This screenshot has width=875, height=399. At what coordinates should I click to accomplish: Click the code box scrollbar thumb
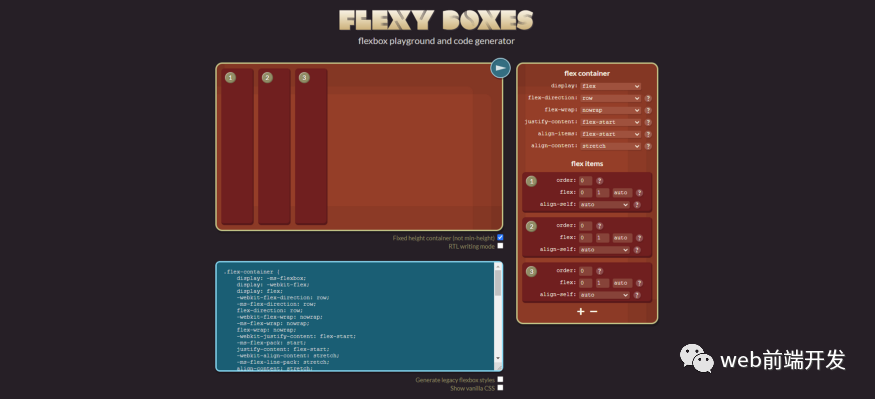(498, 283)
